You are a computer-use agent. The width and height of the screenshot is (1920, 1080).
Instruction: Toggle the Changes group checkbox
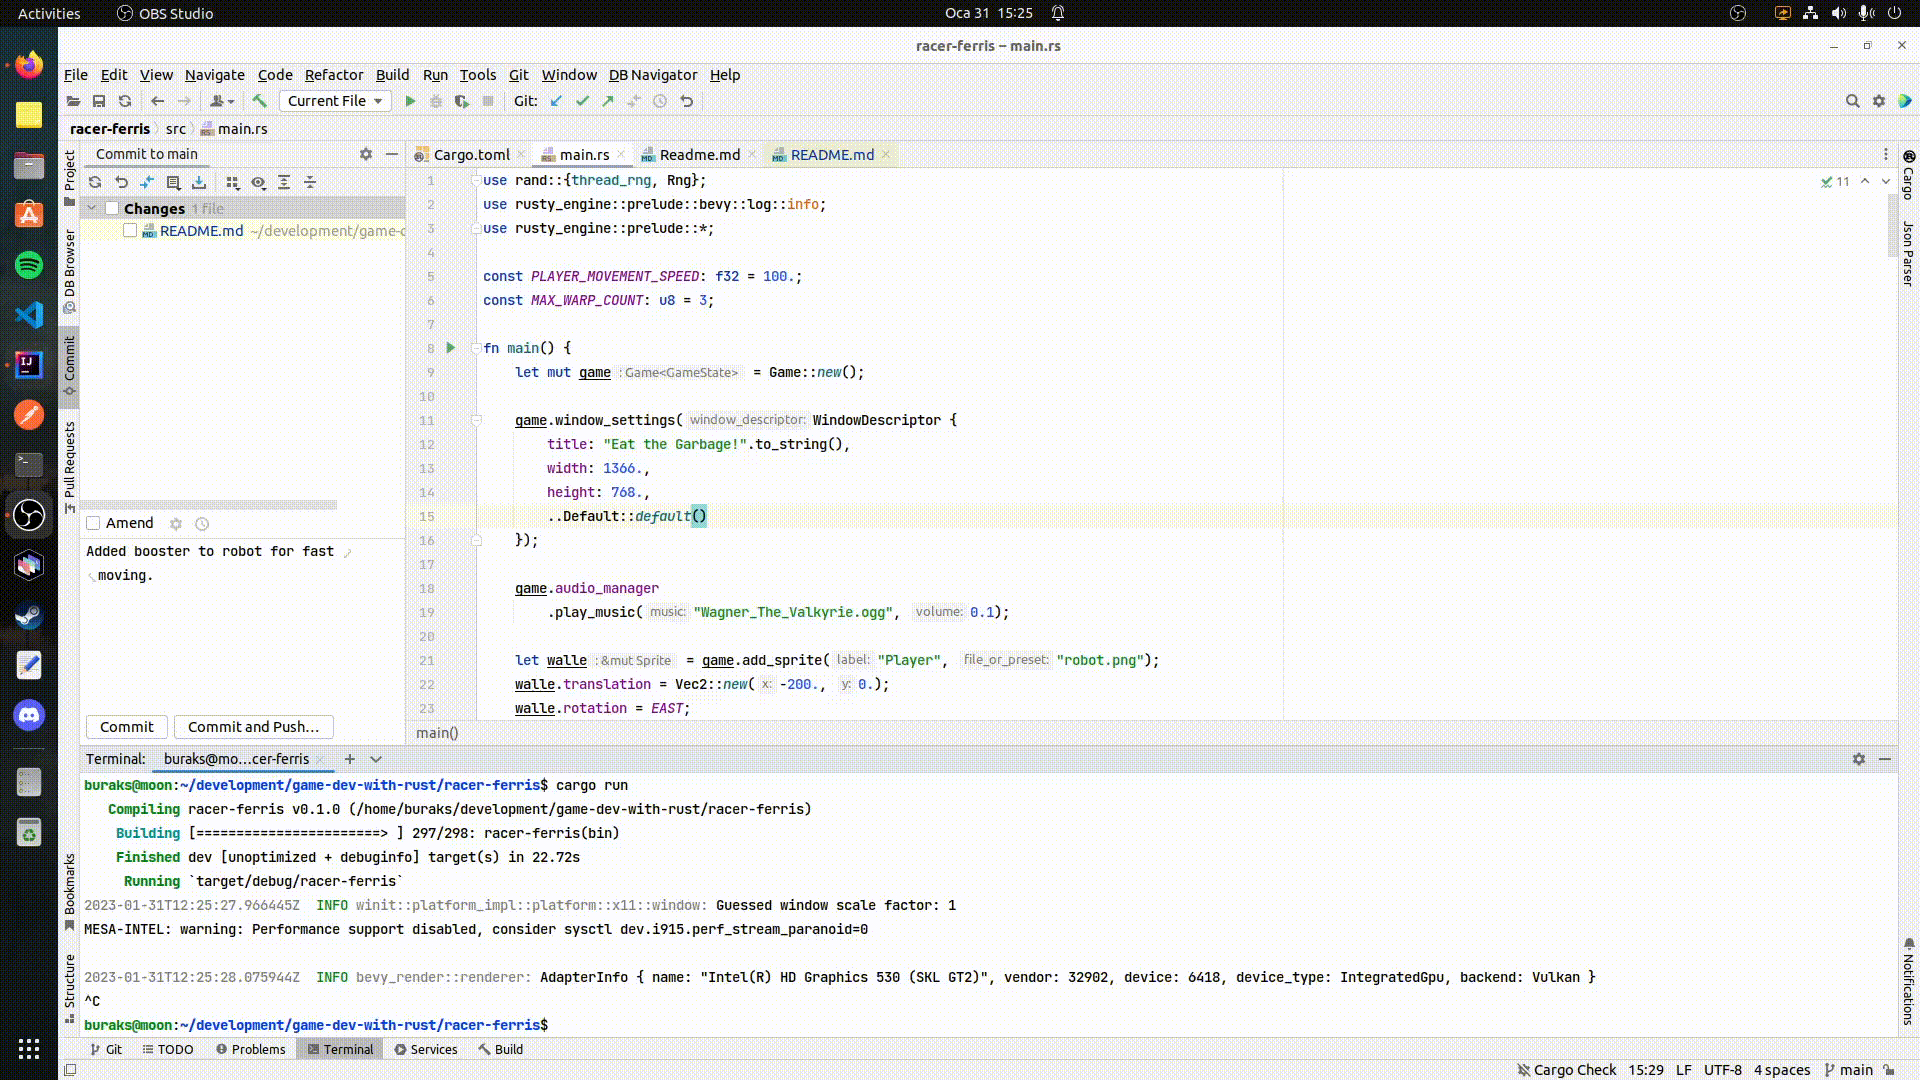point(112,208)
